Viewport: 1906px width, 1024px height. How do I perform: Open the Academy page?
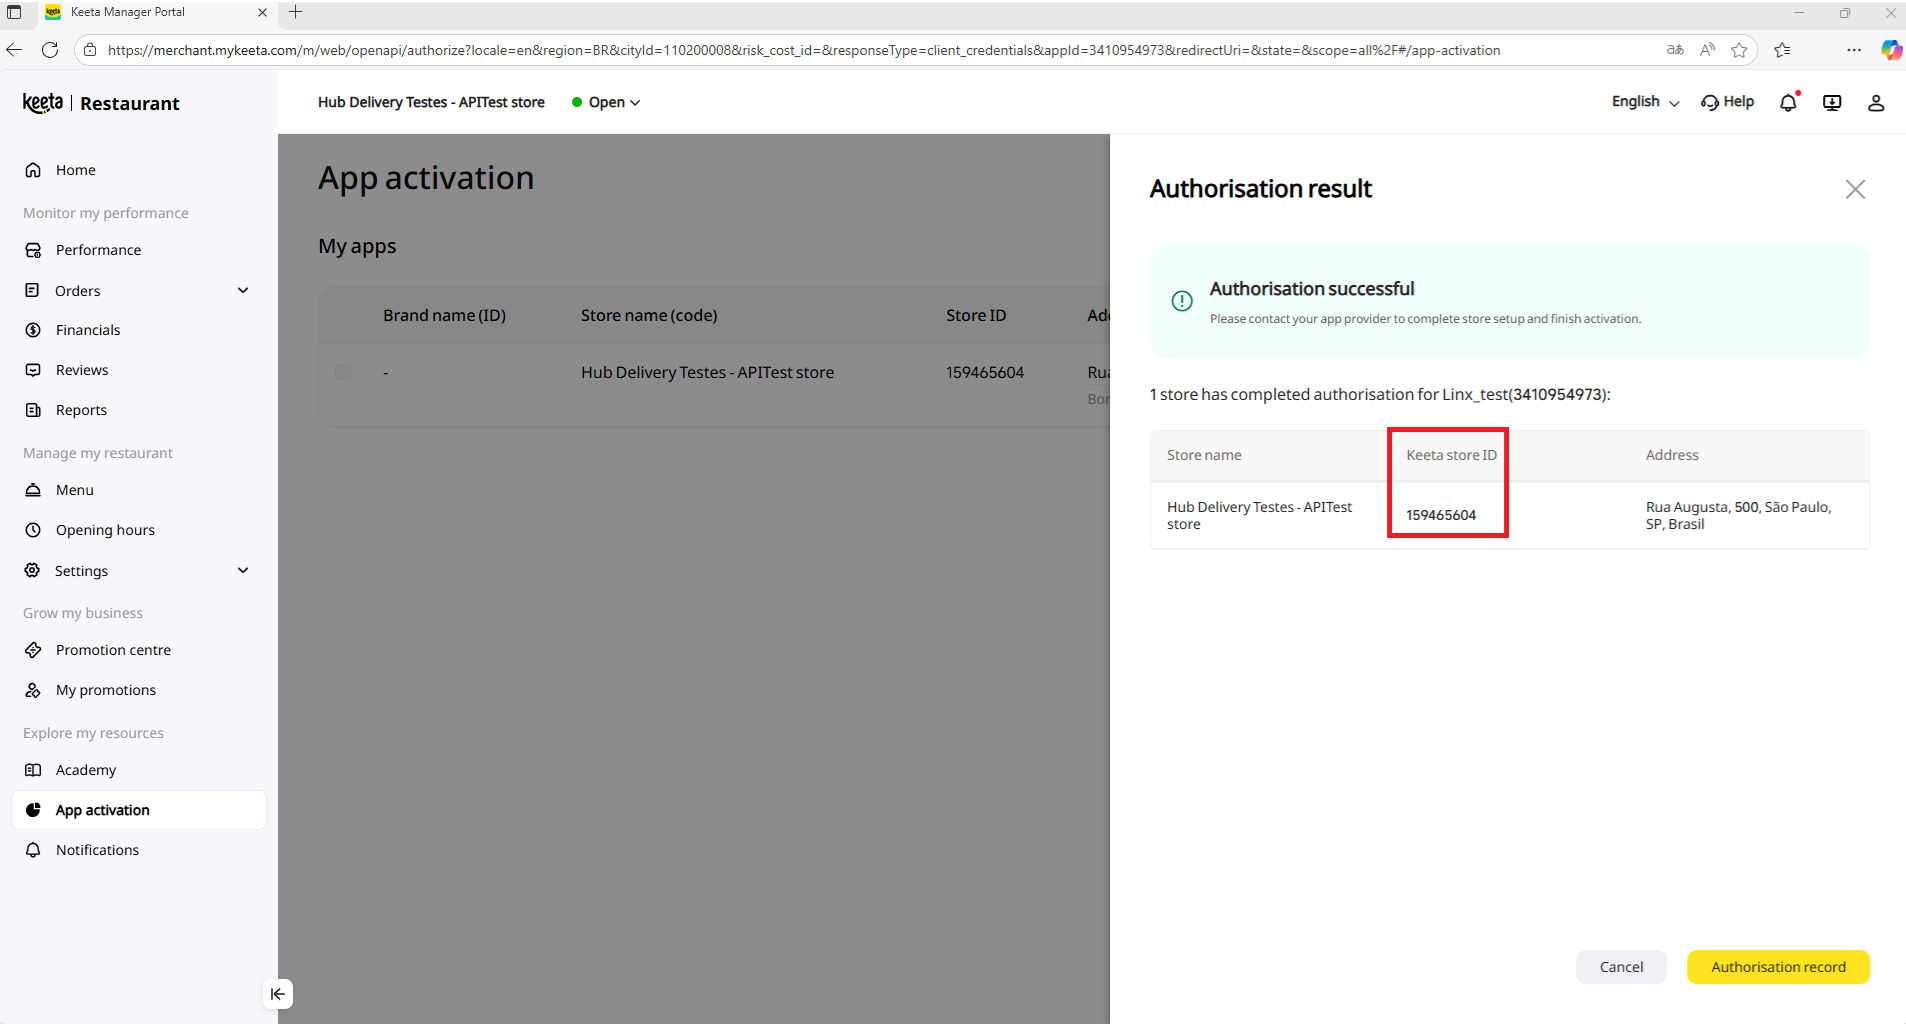(x=139, y=770)
